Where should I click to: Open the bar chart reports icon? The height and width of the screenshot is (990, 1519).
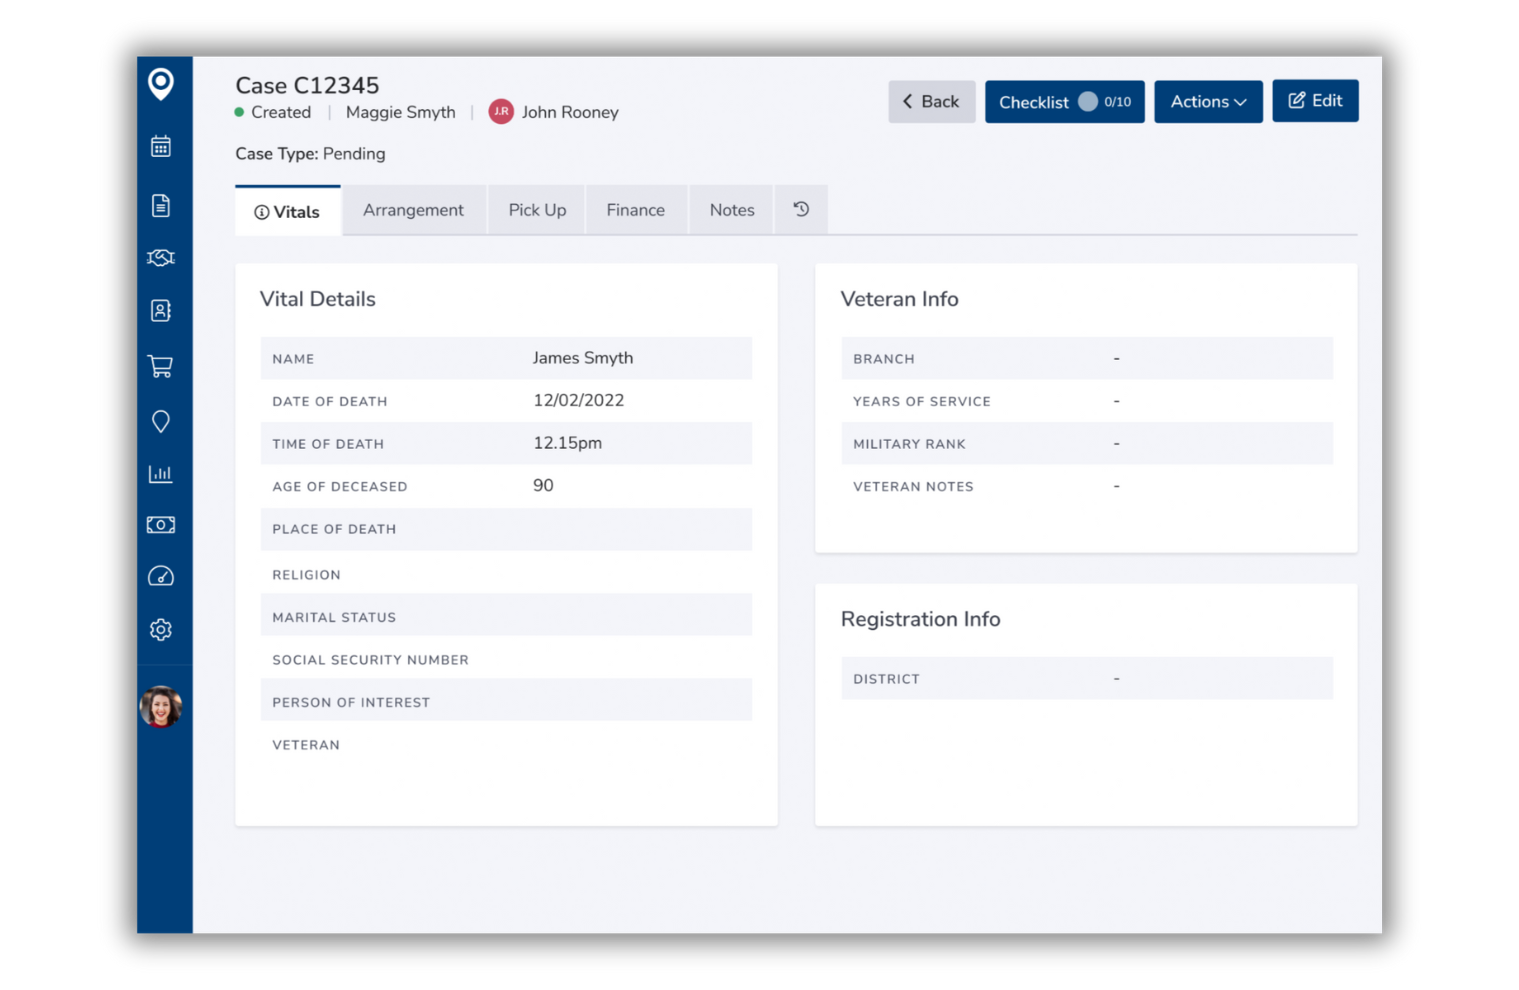click(161, 474)
